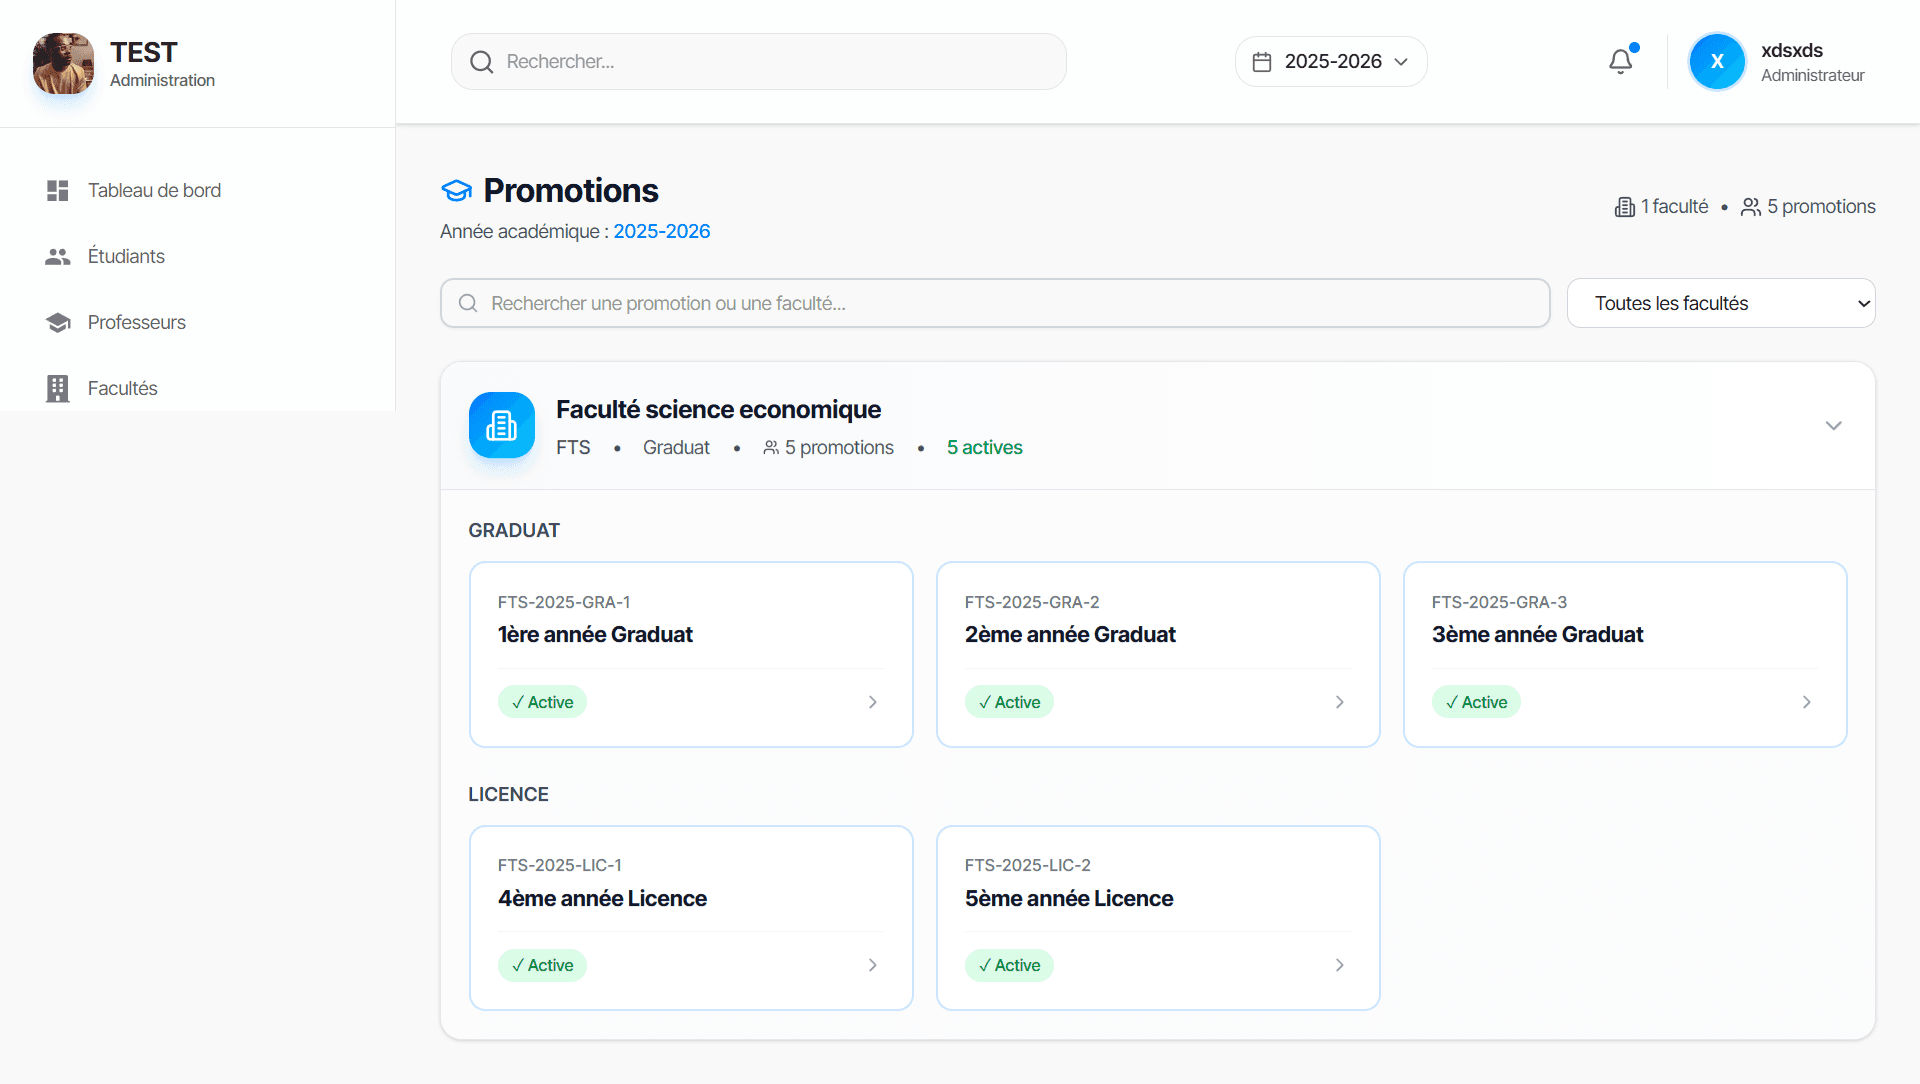Click the Active badge on 3ème année Graduat
This screenshot has height=1084, width=1920.
pyautogui.click(x=1476, y=701)
